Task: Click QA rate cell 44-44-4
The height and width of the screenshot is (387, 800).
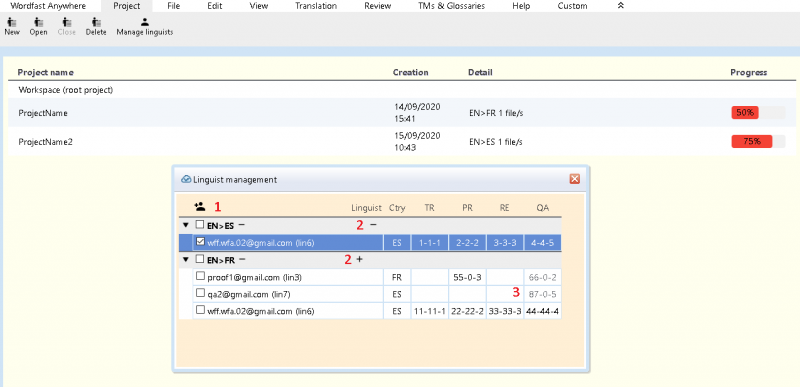Action: [542, 311]
